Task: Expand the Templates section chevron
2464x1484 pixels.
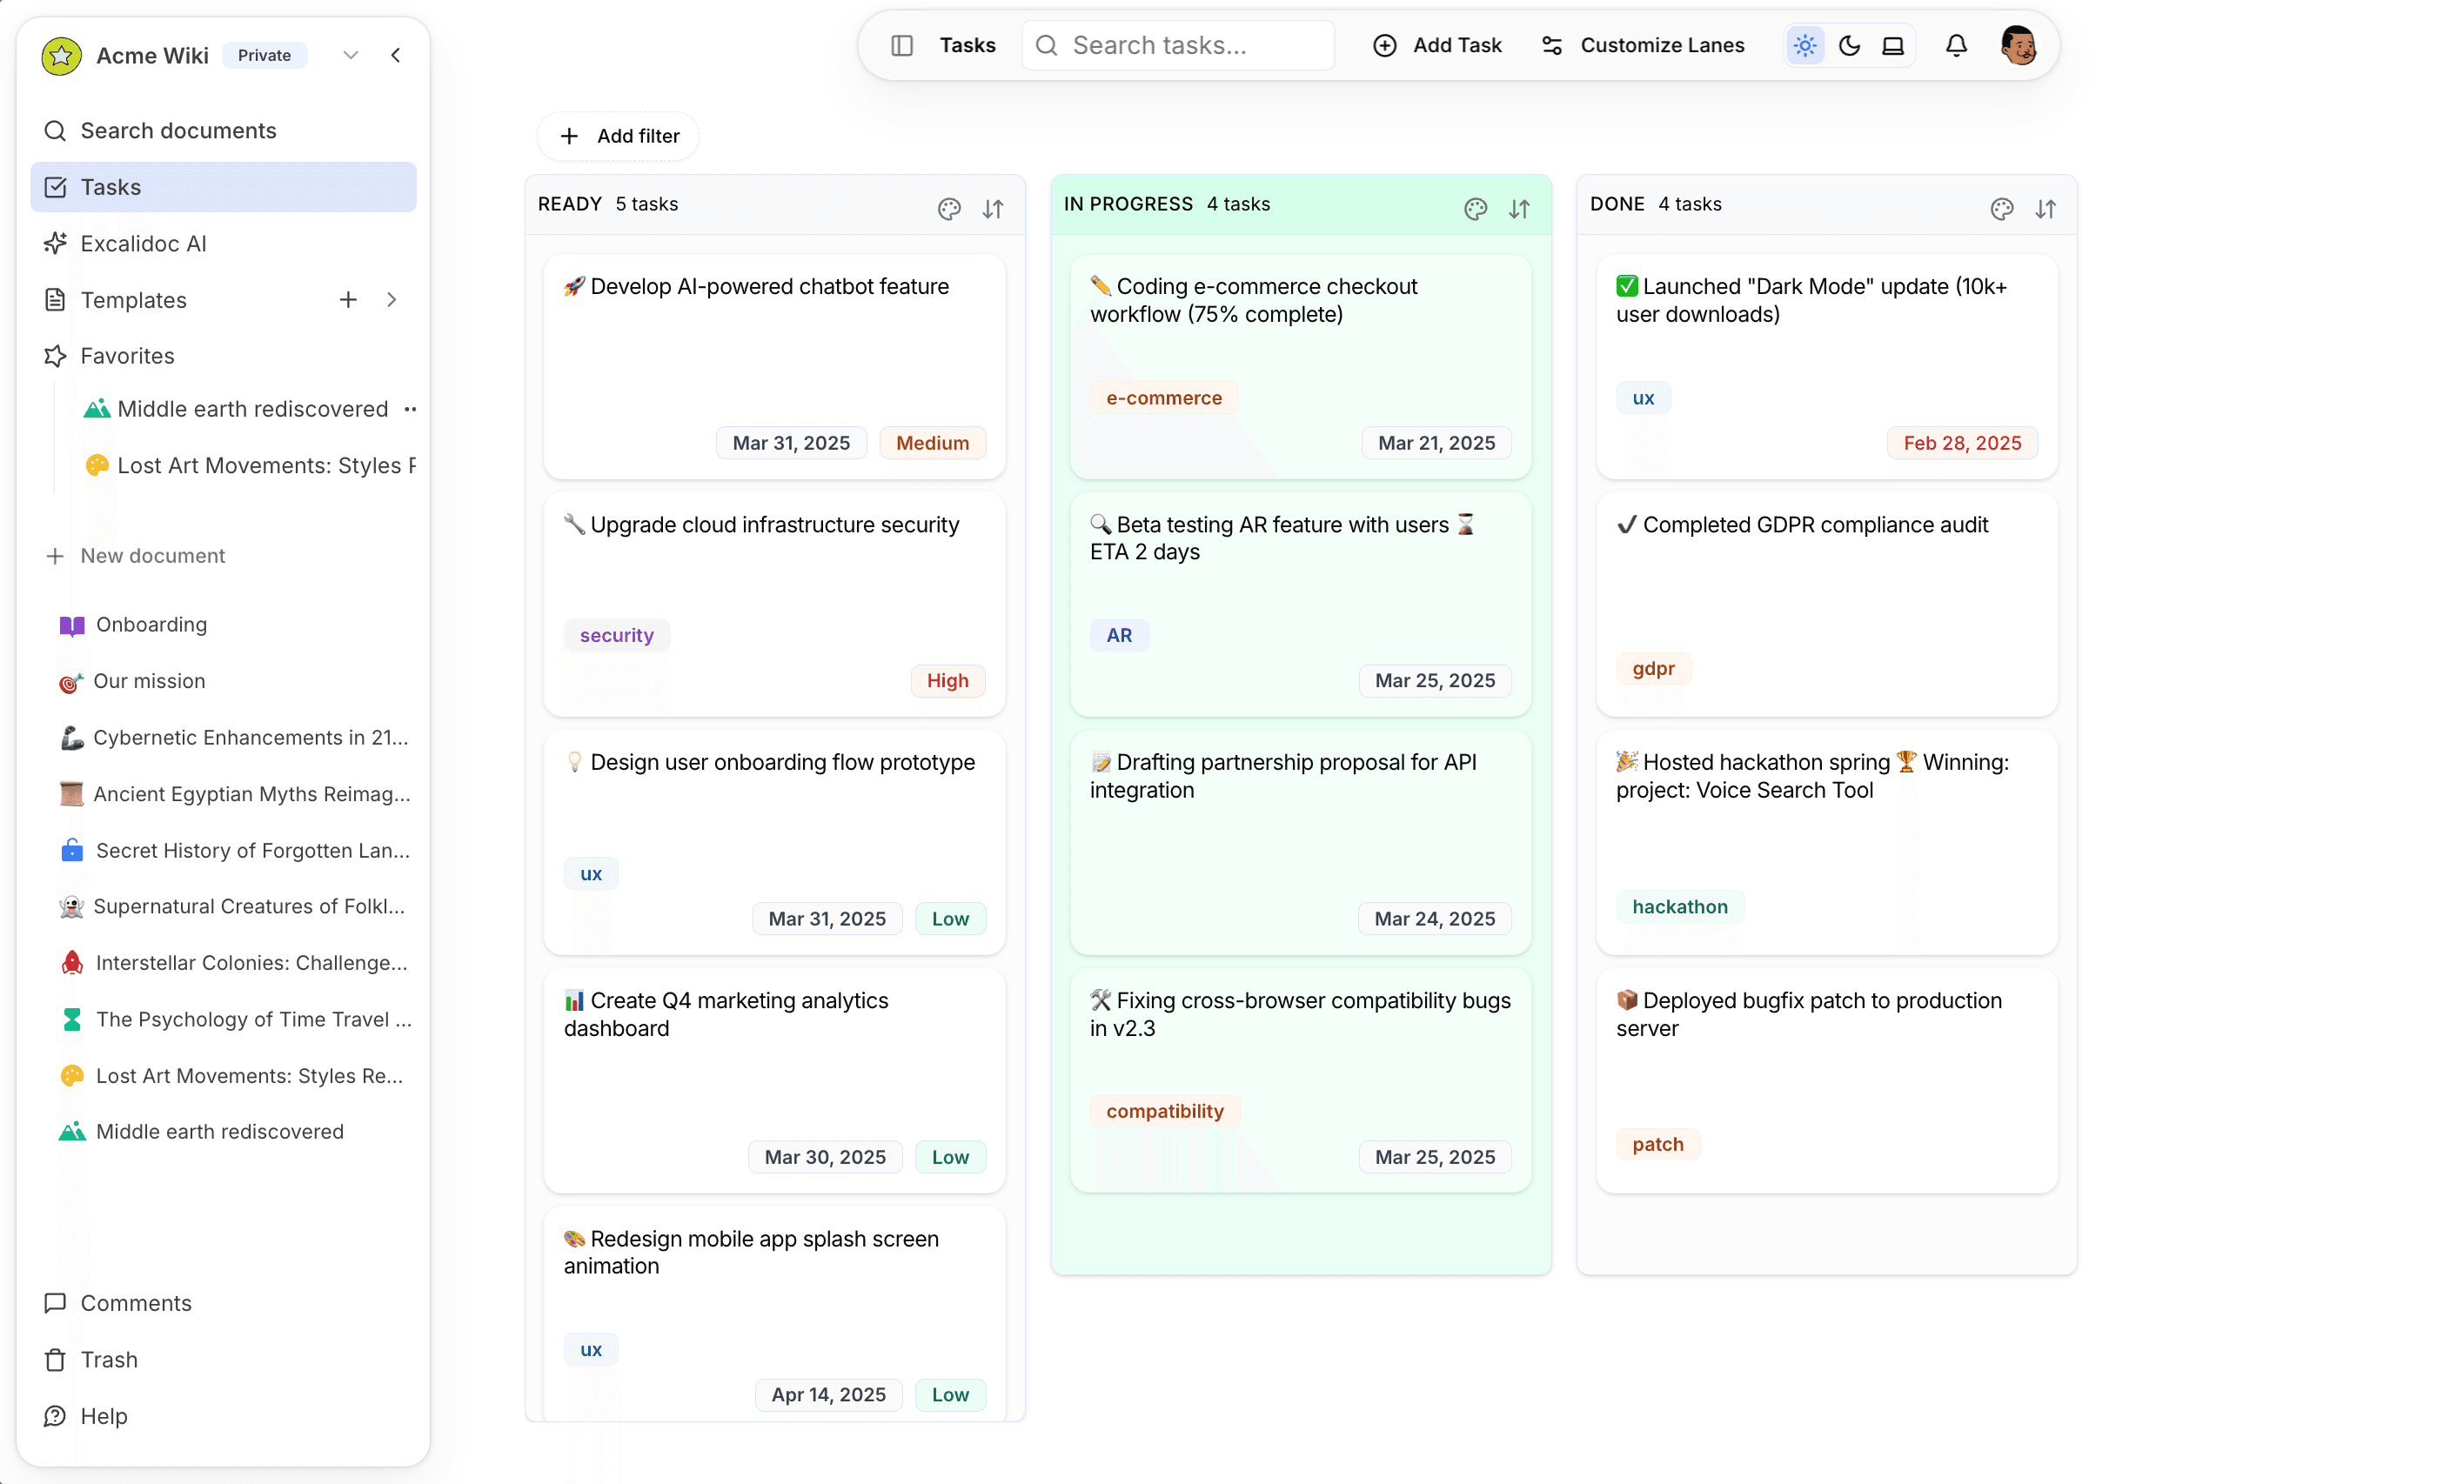Action: pyautogui.click(x=391, y=299)
